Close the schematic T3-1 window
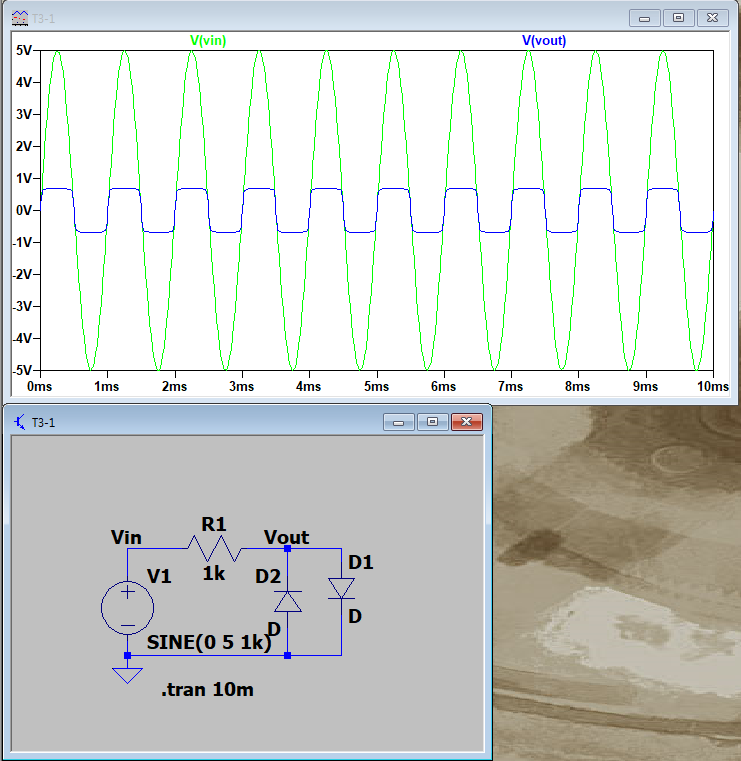The width and height of the screenshot is (741, 761). pyautogui.click(x=465, y=422)
